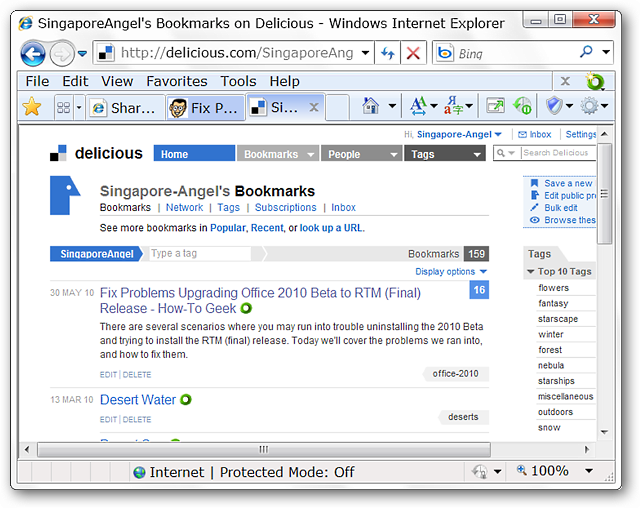Image resolution: width=640 pixels, height=508 pixels.
Task: Switch to the 'Shar...' tab
Action: (125, 108)
